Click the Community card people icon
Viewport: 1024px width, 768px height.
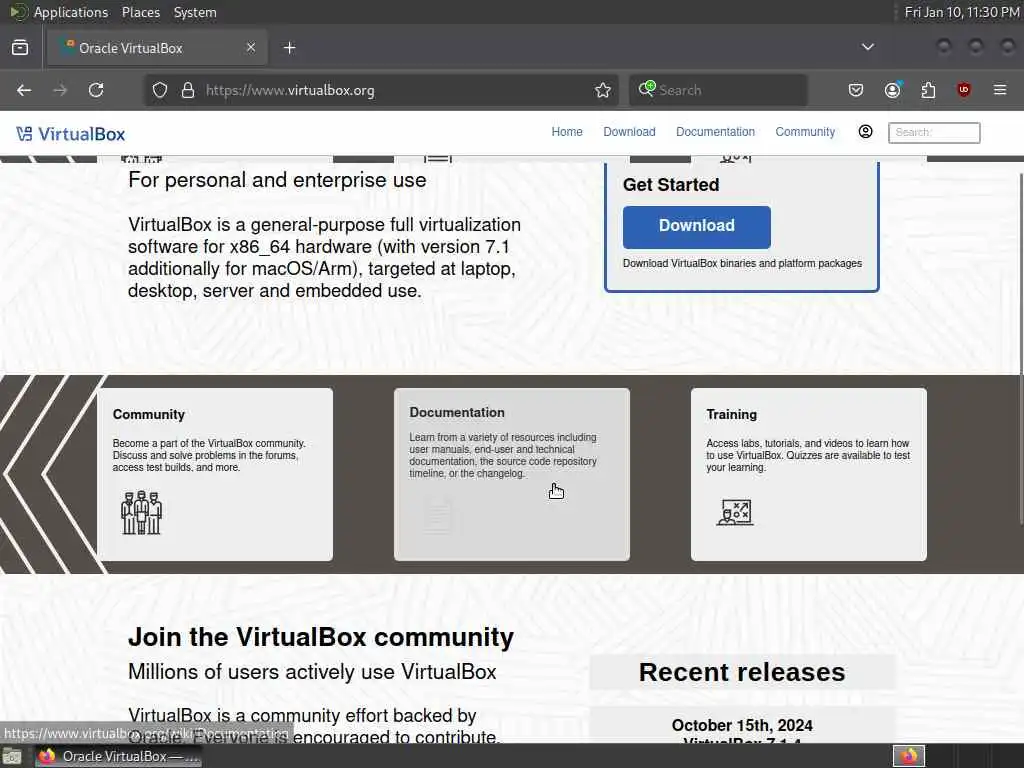pos(141,513)
